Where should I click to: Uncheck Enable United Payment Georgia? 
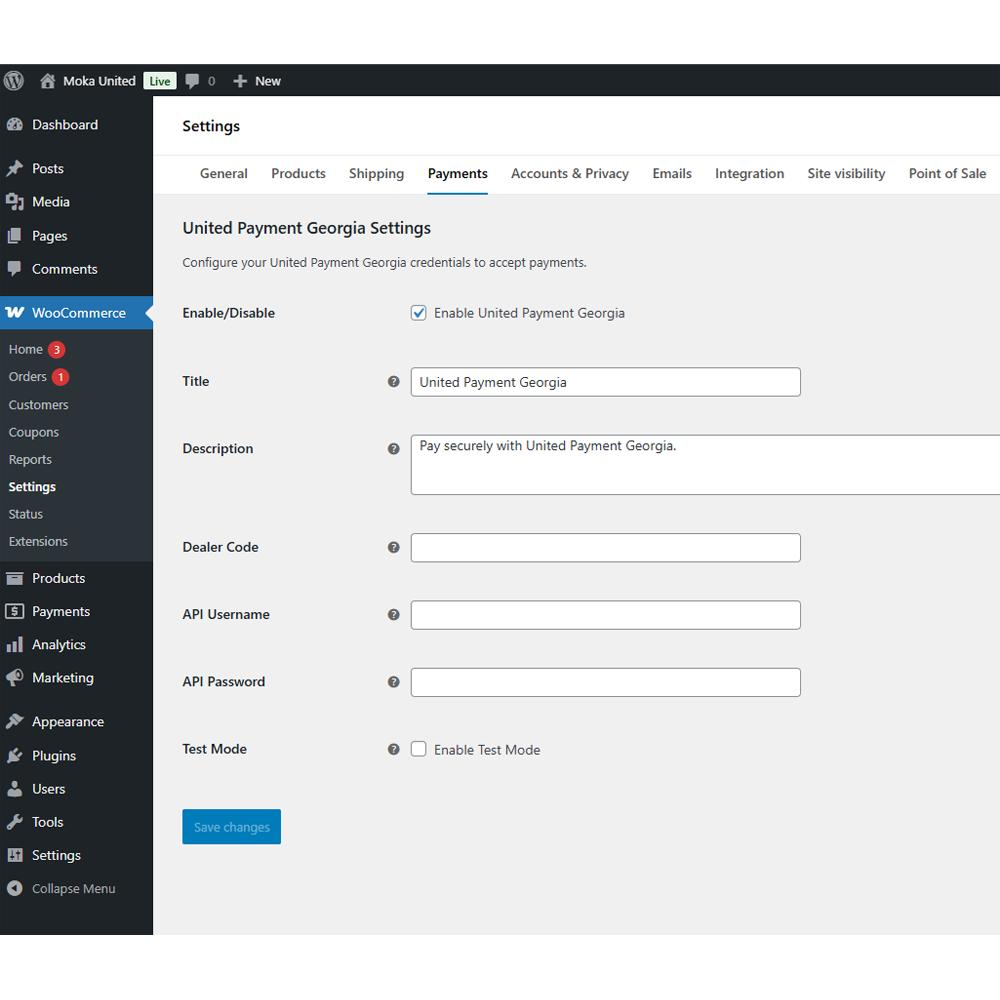pos(418,312)
